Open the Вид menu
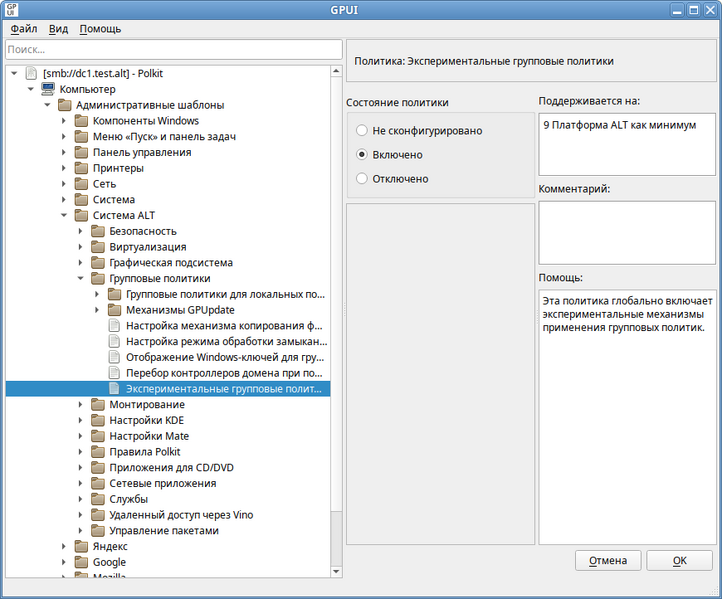The width and height of the screenshot is (722, 599). click(x=58, y=29)
